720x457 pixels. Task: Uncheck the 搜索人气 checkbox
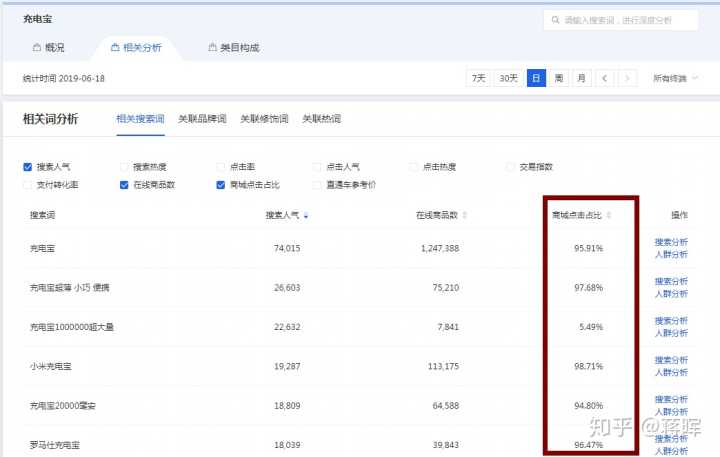click(27, 167)
